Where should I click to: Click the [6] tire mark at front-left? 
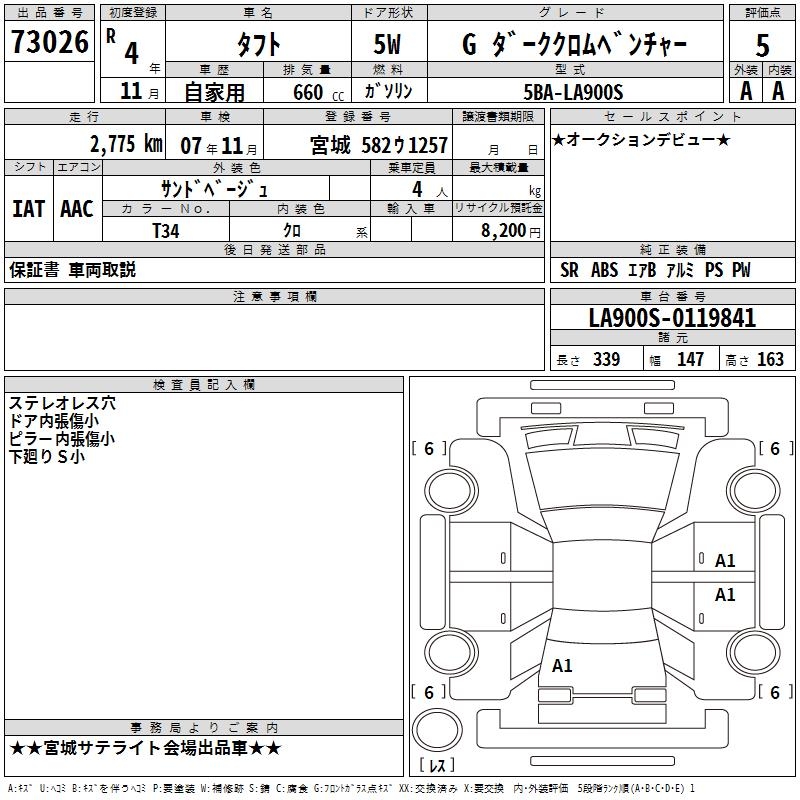(x=429, y=448)
